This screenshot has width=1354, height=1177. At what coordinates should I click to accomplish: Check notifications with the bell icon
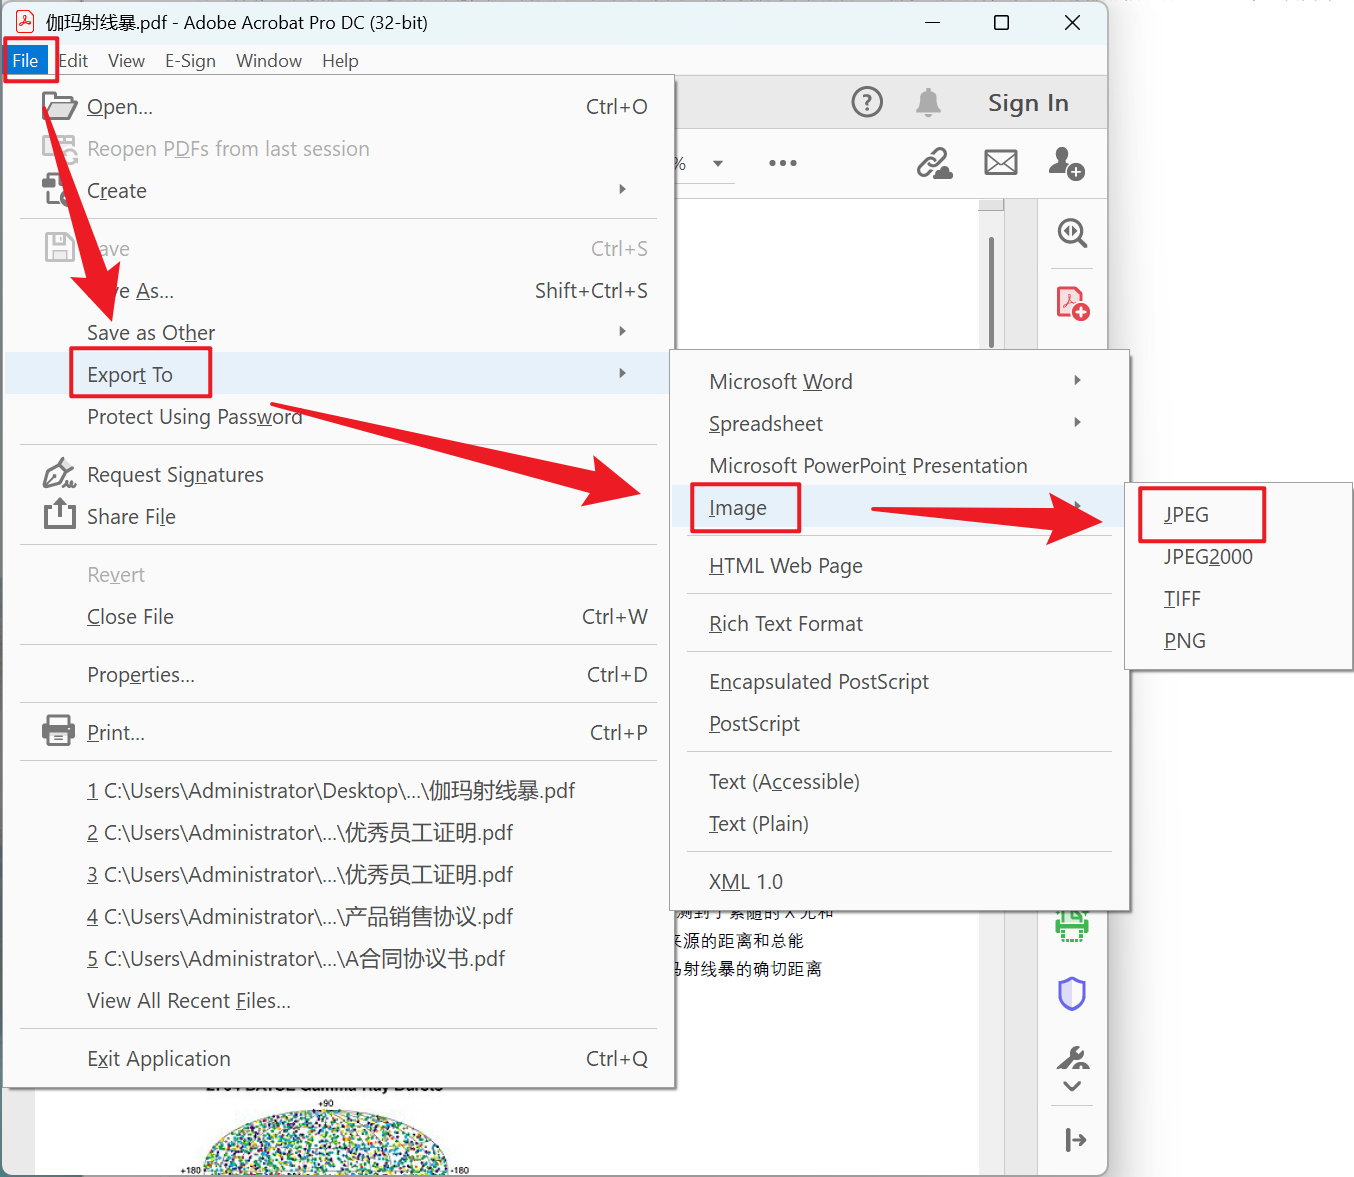click(928, 101)
